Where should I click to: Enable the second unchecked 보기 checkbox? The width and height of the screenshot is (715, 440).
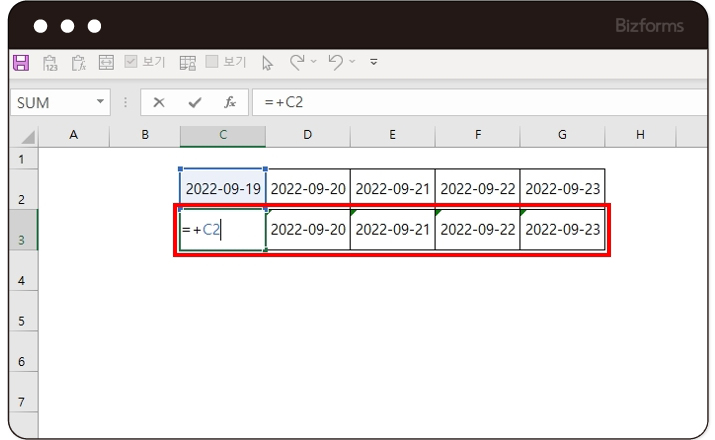(212, 62)
